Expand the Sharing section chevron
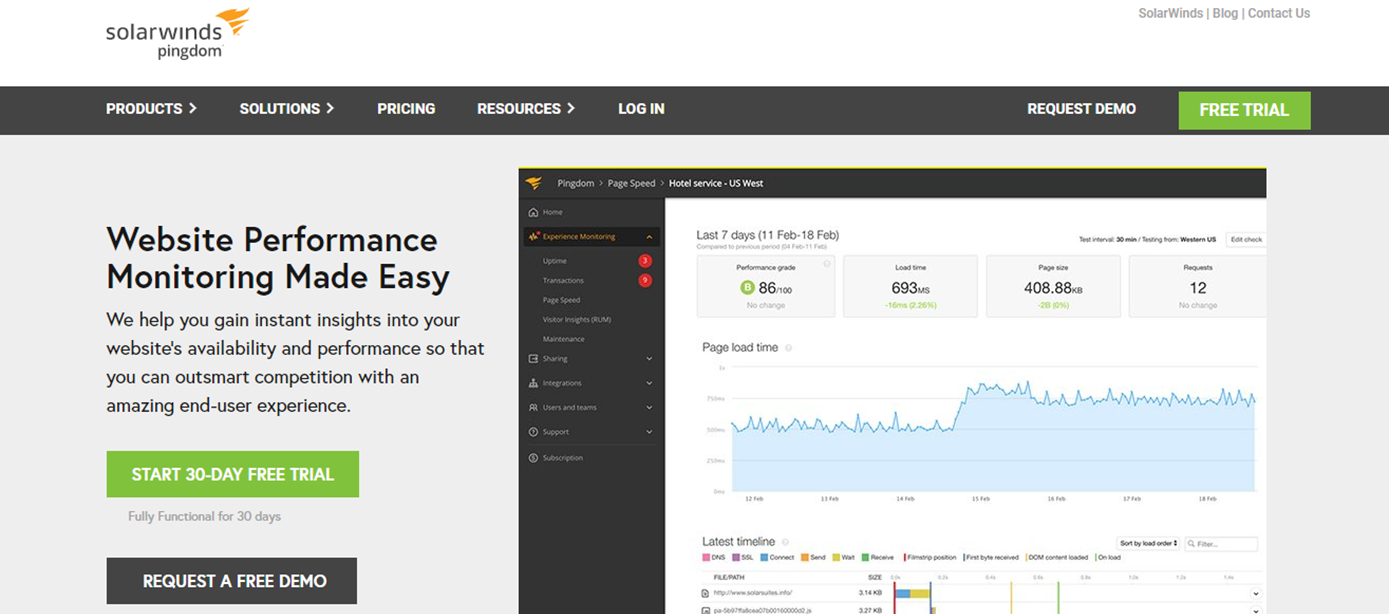 (650, 358)
